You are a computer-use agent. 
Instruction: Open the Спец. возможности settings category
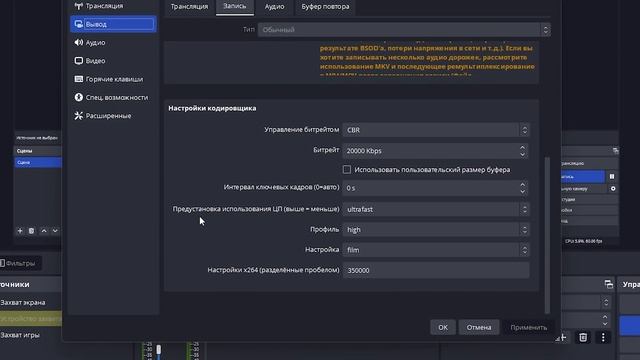click(113, 97)
